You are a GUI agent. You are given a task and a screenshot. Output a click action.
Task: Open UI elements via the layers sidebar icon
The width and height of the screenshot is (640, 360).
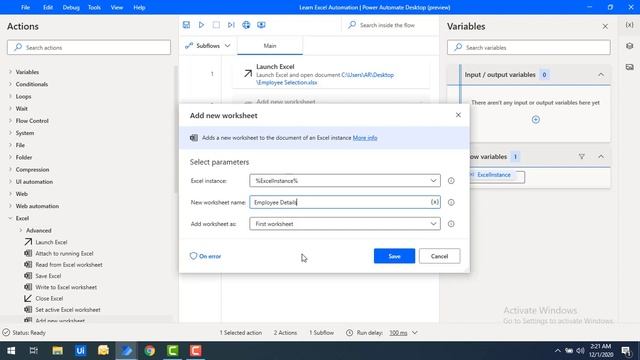(629, 46)
